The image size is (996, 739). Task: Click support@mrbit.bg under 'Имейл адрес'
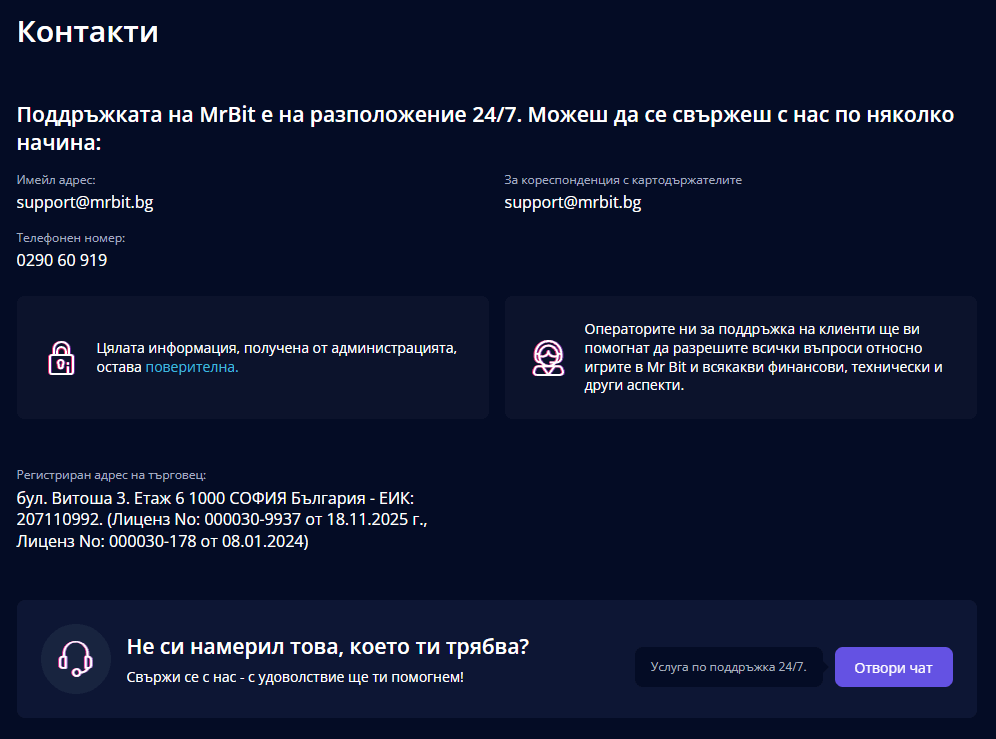click(85, 202)
